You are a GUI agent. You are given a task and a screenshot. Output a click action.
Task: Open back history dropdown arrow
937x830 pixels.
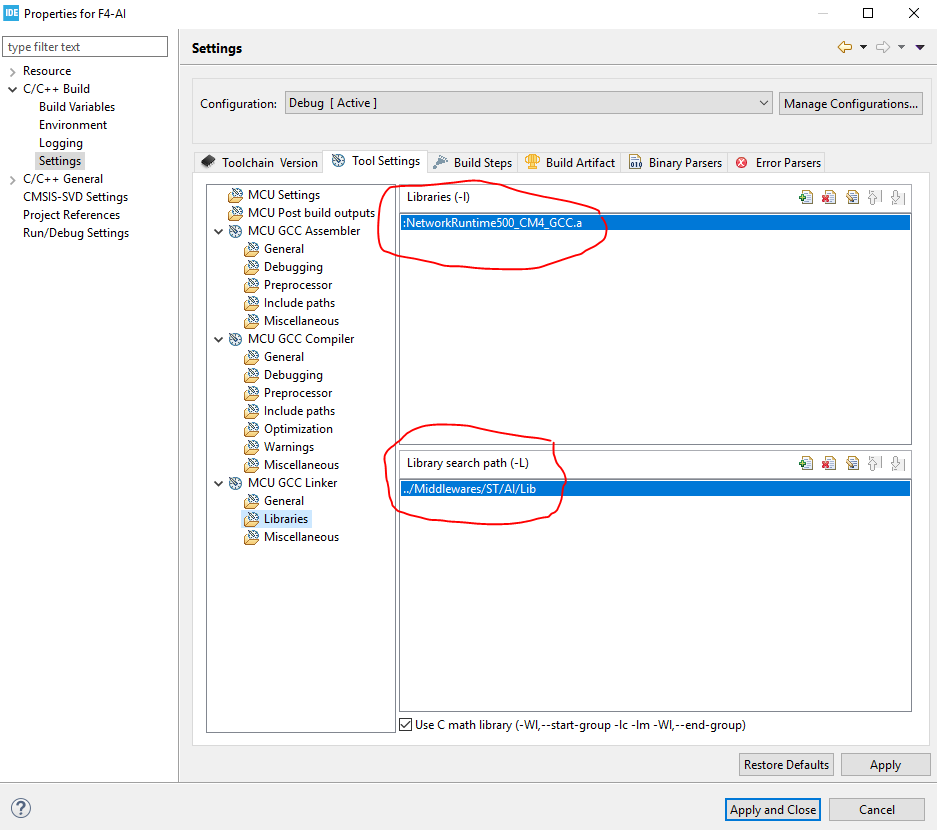[863, 47]
